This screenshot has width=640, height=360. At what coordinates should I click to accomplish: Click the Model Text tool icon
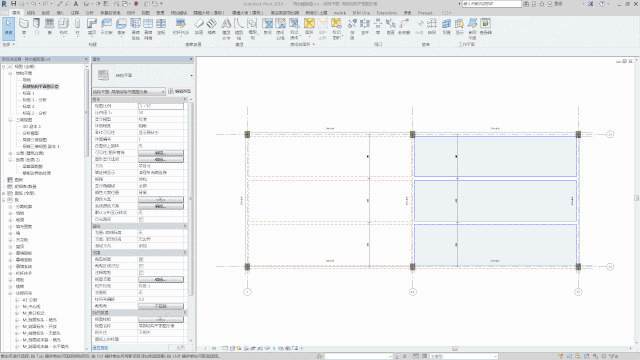pyautogui.click(x=226, y=28)
